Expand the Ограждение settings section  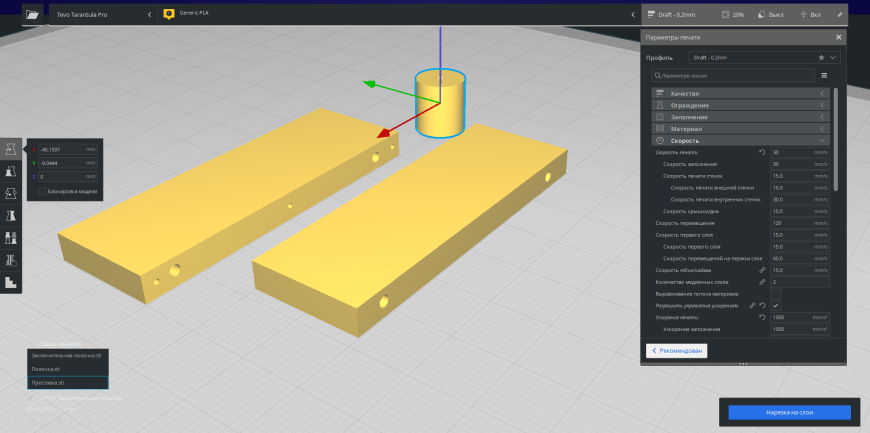(741, 105)
